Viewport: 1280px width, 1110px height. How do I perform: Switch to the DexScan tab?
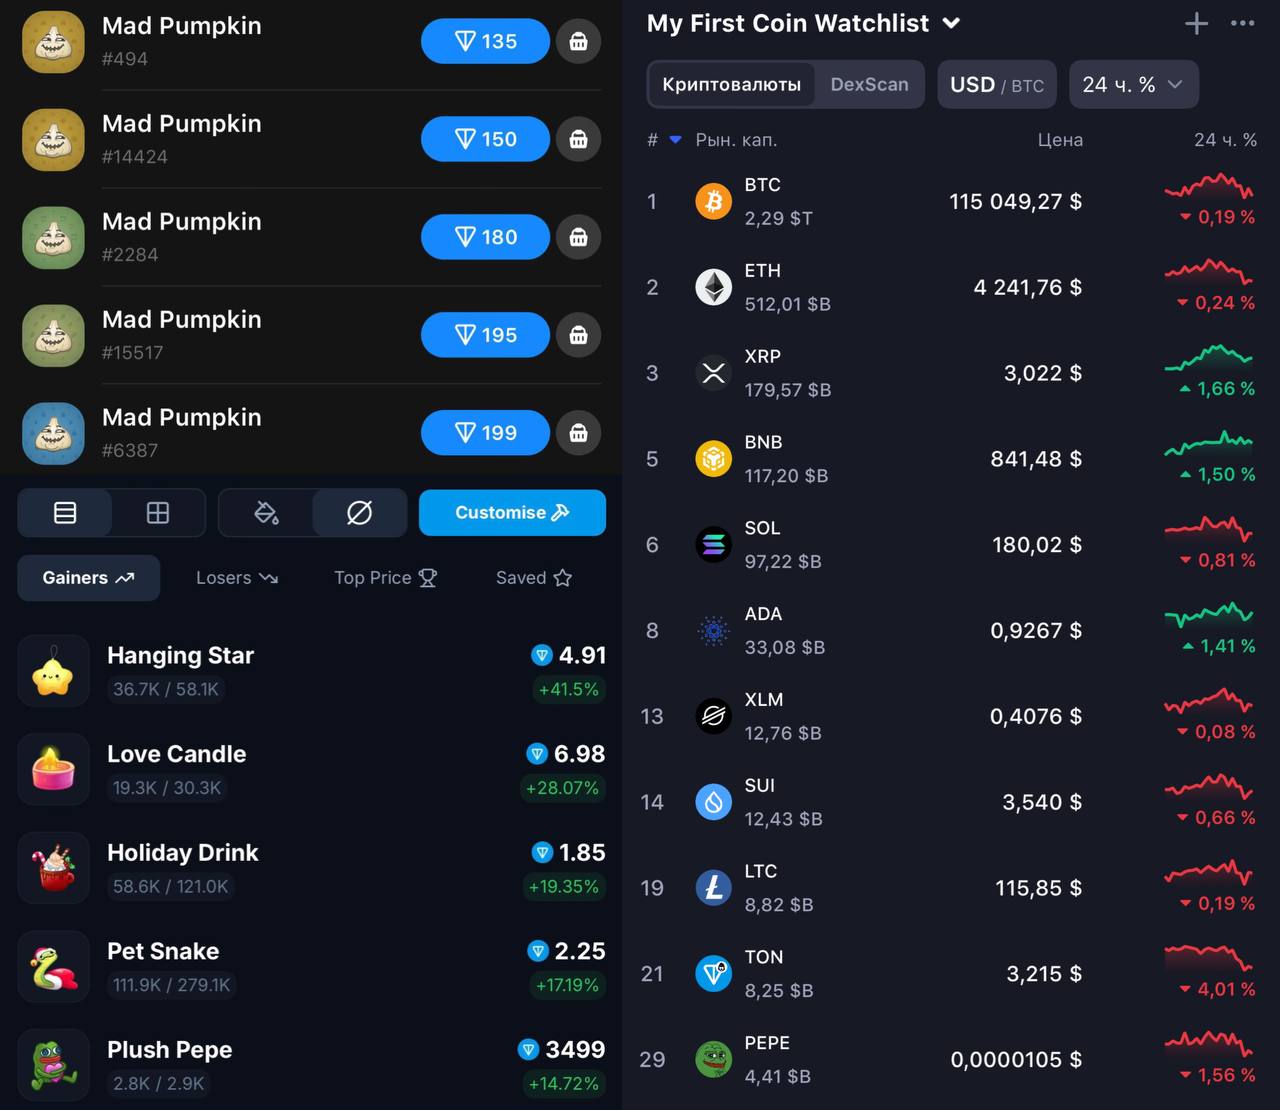point(869,85)
